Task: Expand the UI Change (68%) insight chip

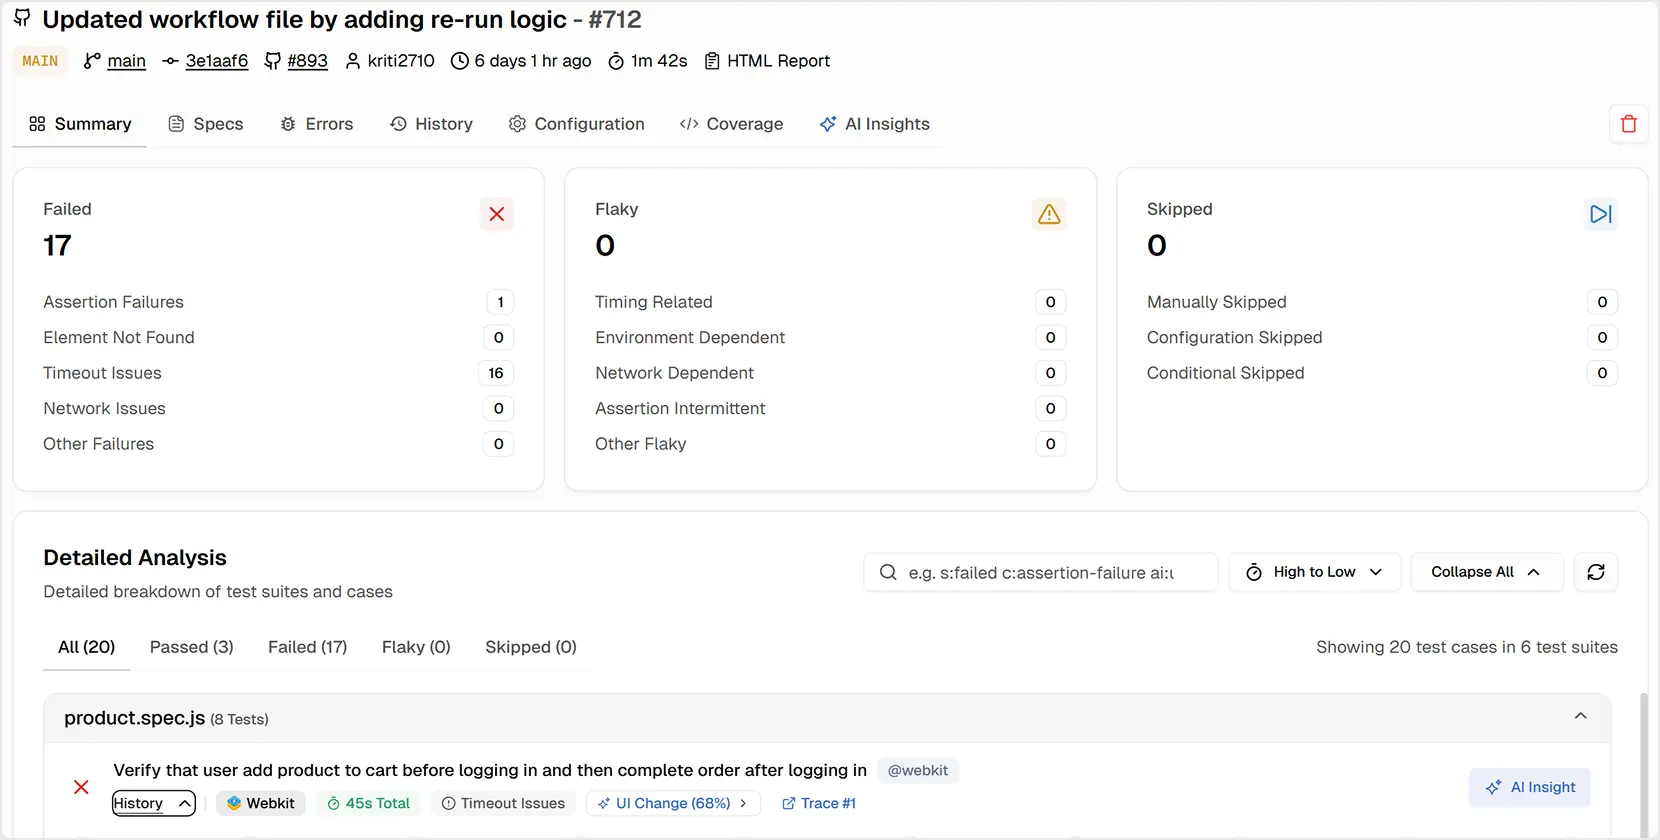Action: (673, 803)
